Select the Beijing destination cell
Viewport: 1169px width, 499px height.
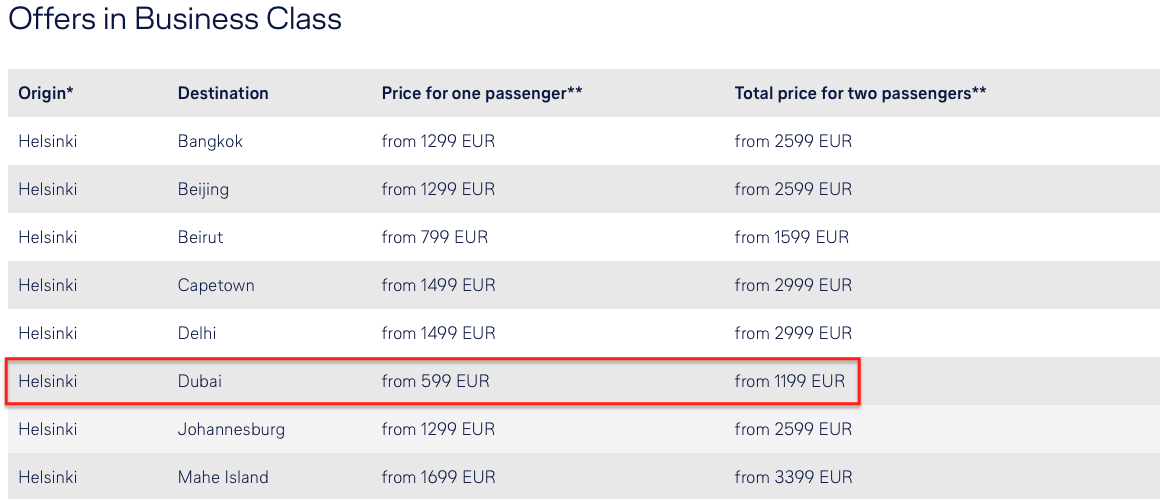coord(203,189)
